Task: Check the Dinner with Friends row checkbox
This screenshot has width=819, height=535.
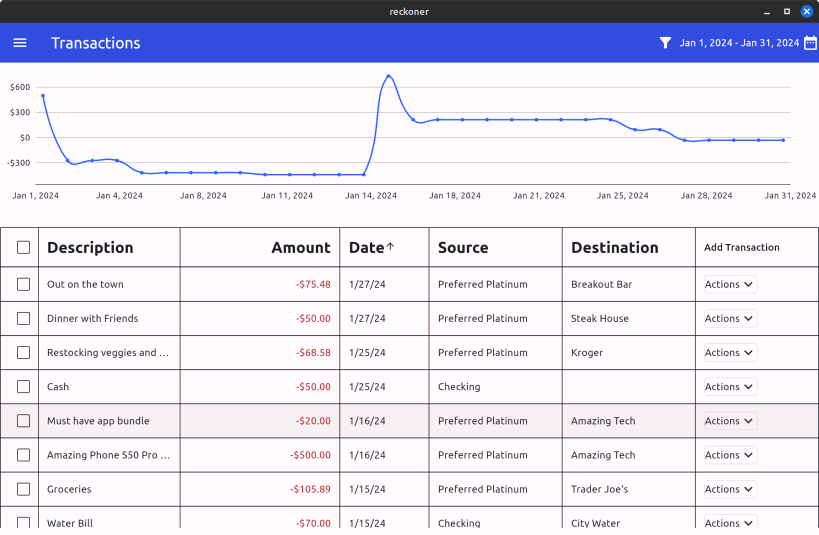Action: [x=24, y=318]
